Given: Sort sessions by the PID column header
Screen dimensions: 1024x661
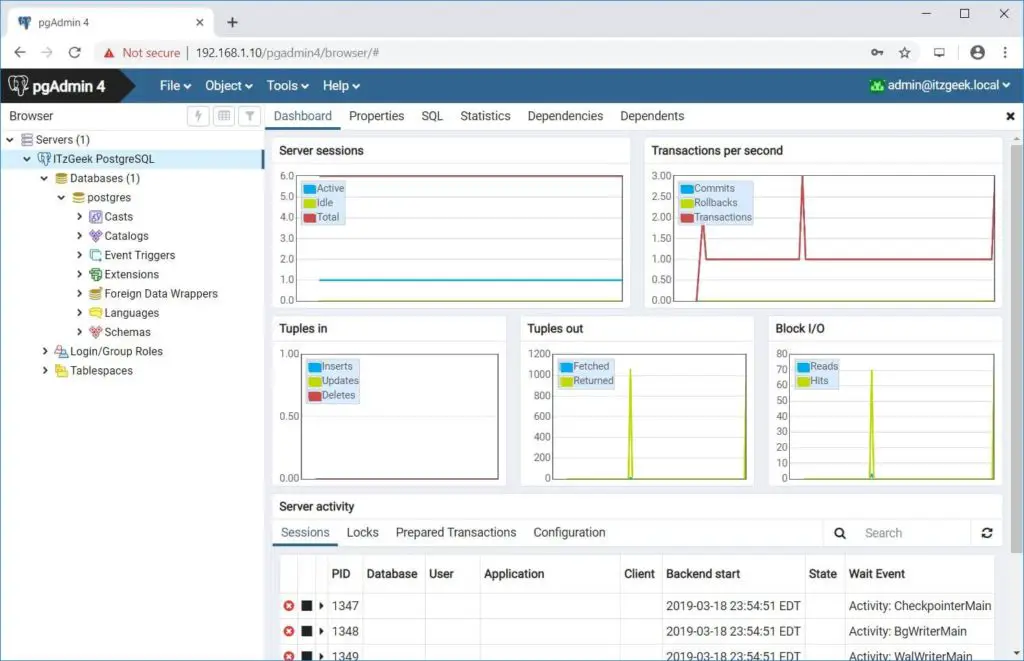Looking at the screenshot, I should [341, 573].
